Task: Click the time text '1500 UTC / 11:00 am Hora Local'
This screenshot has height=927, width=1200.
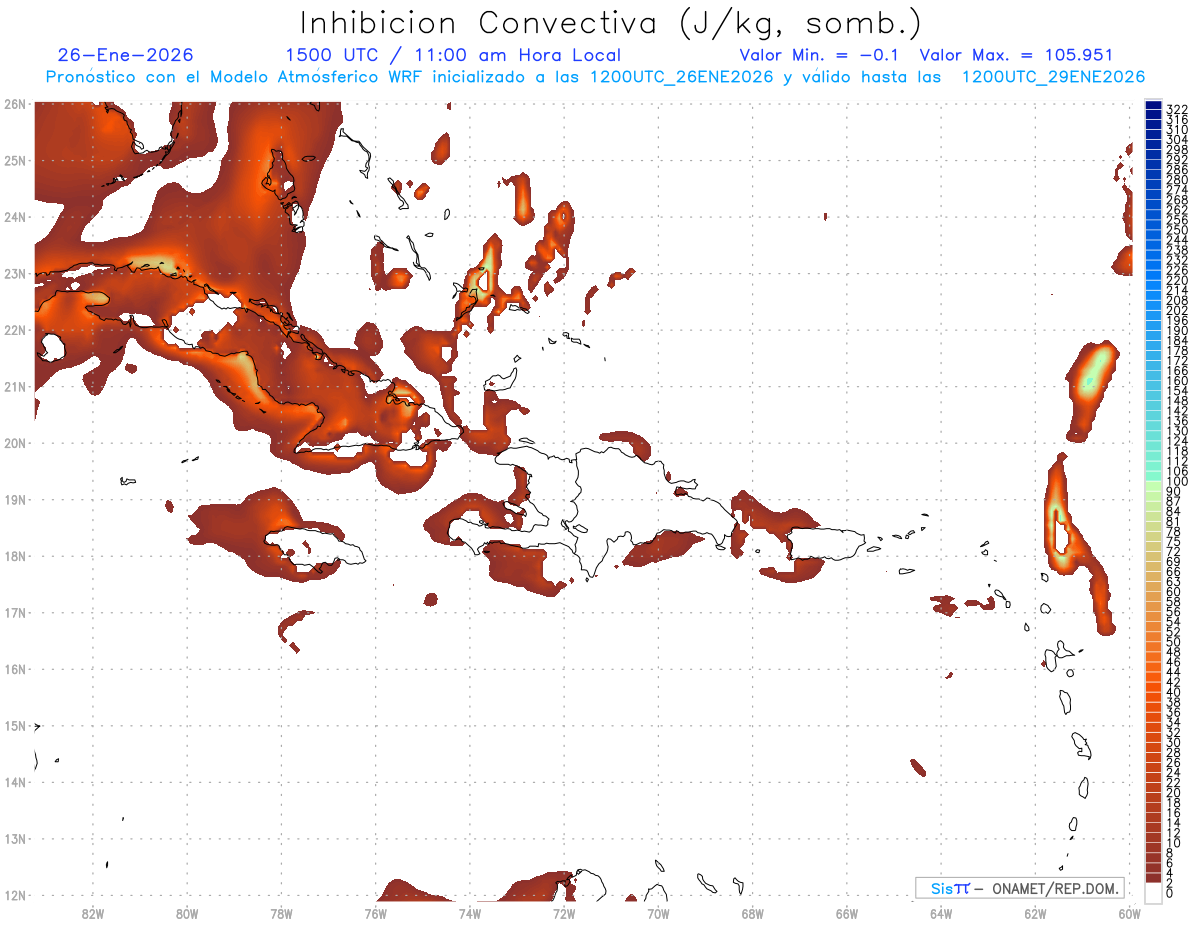Action: 453,56
